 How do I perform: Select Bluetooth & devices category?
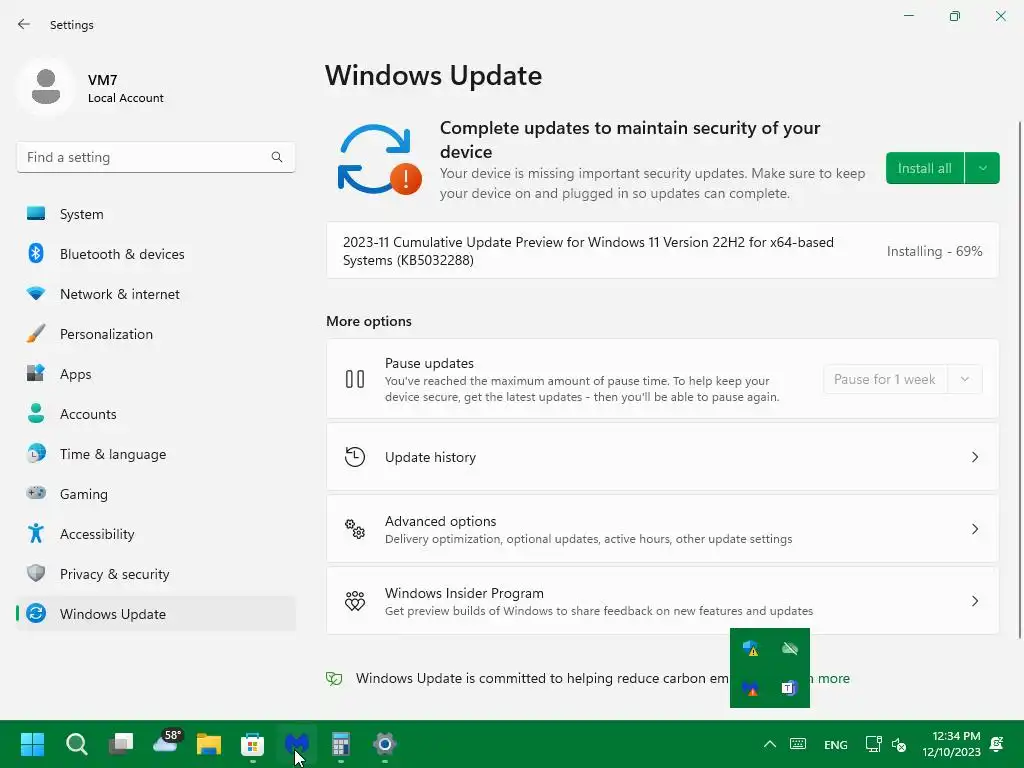pos(155,254)
